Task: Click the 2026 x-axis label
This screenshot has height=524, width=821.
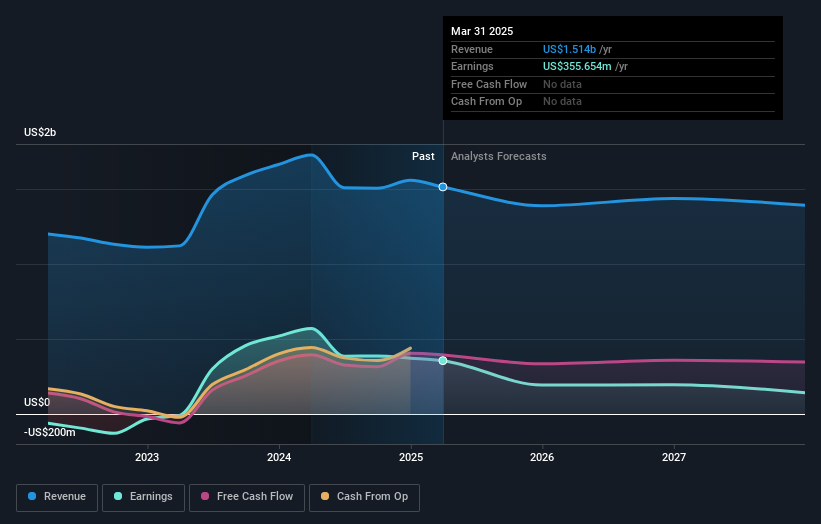Action: (542, 458)
